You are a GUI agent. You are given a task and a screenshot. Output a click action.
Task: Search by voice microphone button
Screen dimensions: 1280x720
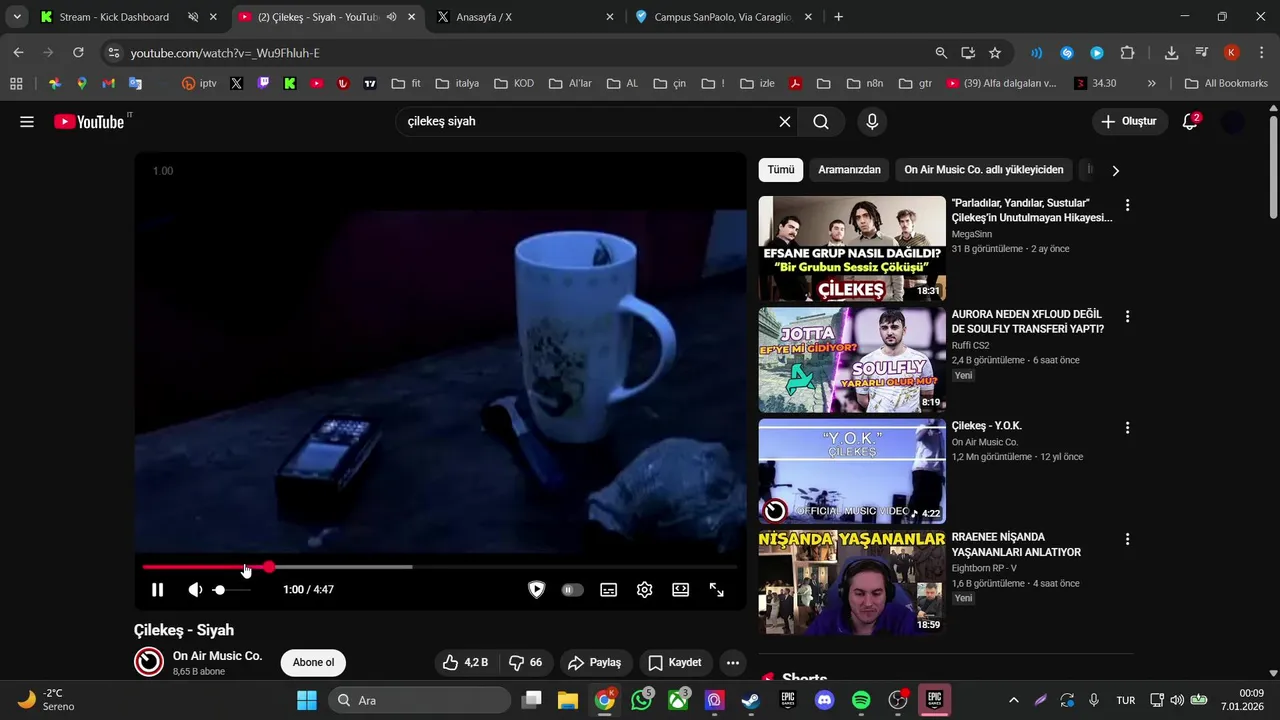pyautogui.click(x=872, y=122)
